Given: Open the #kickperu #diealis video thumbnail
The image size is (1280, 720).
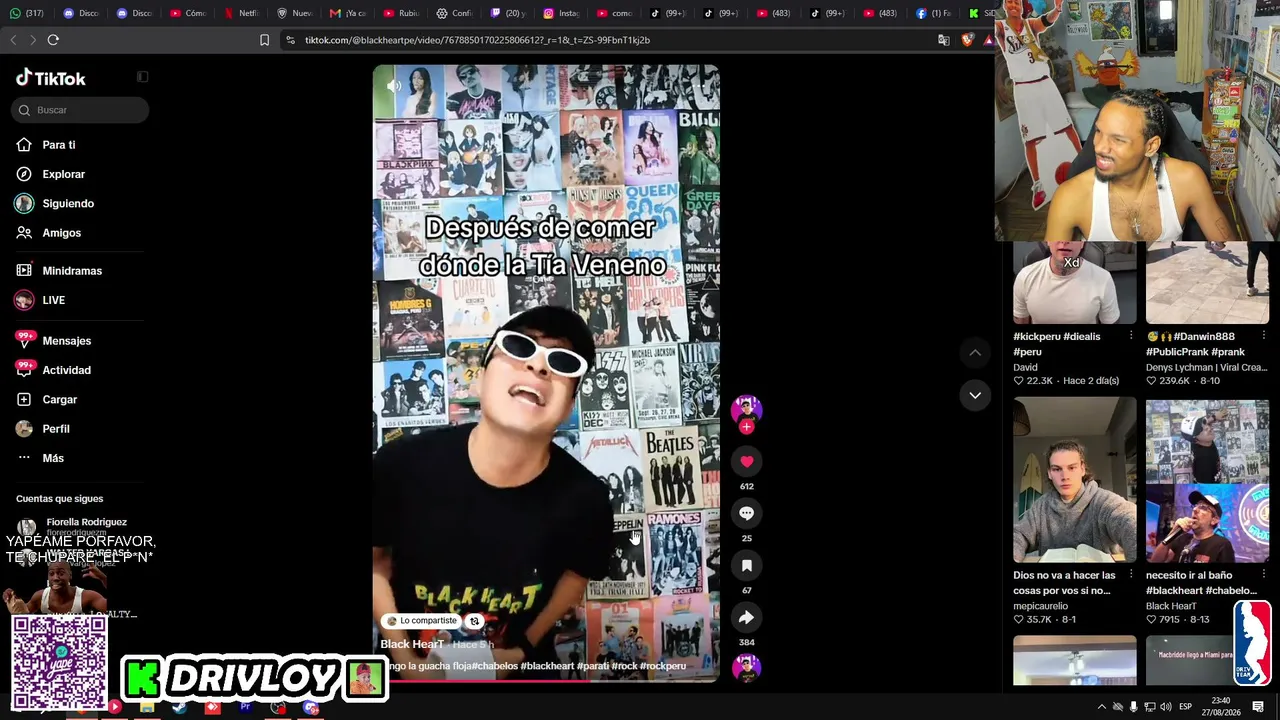Looking at the screenshot, I should (1075, 283).
